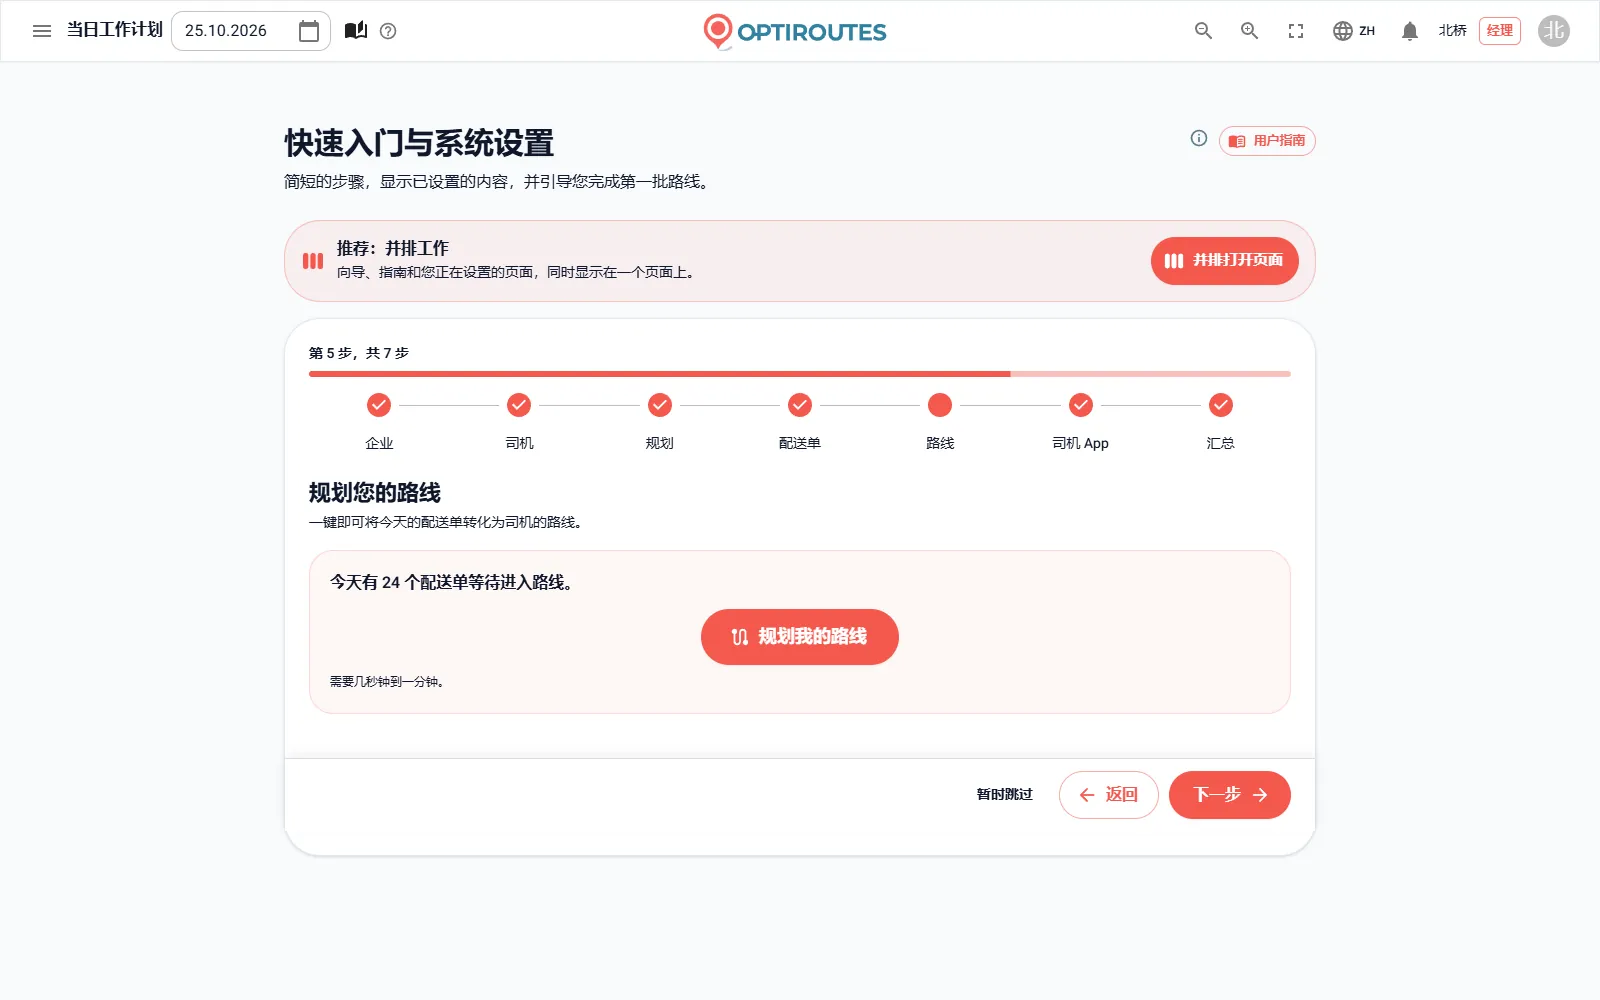Open the help question mark icon
Viewport: 1600px width, 1000px height.
pos(389,31)
